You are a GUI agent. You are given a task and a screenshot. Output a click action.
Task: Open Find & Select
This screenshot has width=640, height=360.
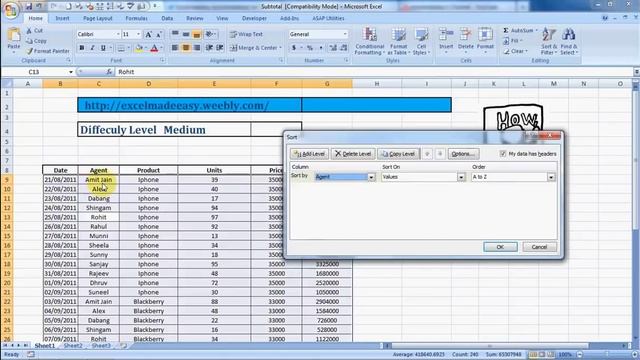click(569, 41)
